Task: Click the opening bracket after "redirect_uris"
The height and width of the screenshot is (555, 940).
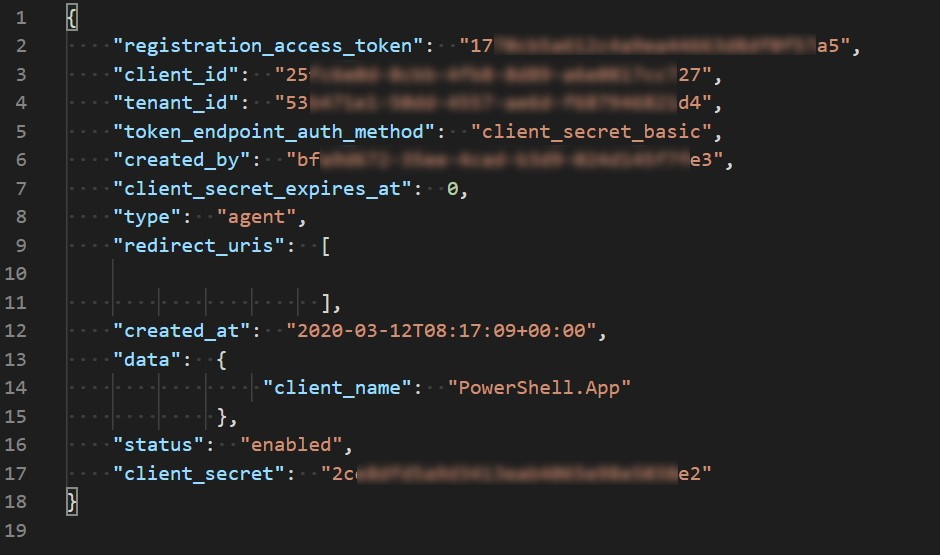Action: 326,246
